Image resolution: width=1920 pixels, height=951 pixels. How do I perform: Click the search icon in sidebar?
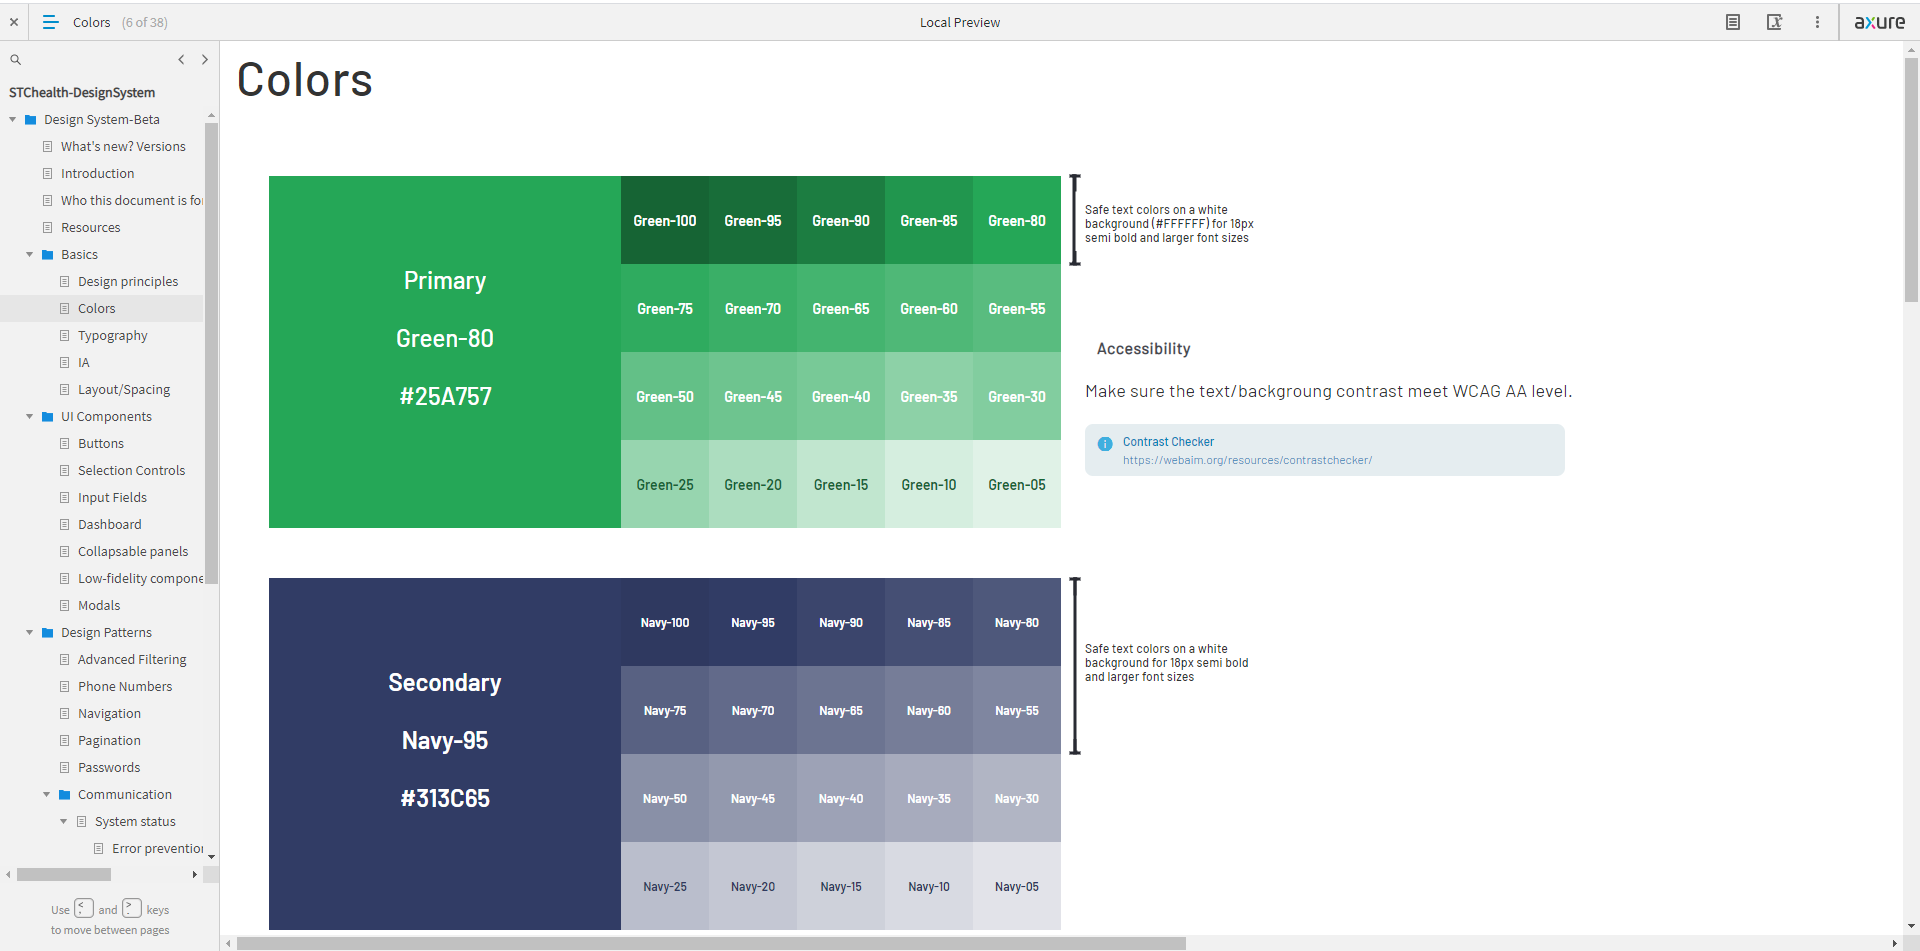click(x=16, y=60)
